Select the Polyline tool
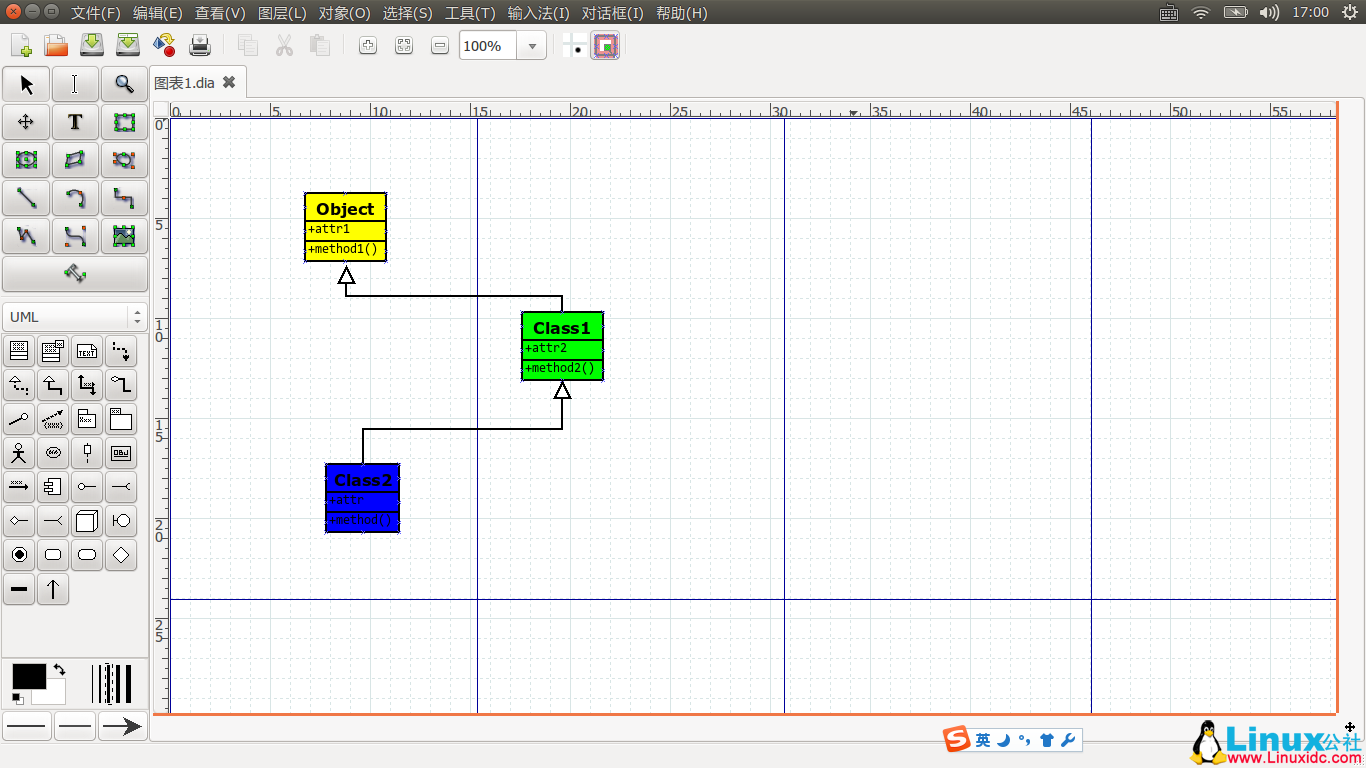Screen dimensions: 1366x768 (26, 236)
